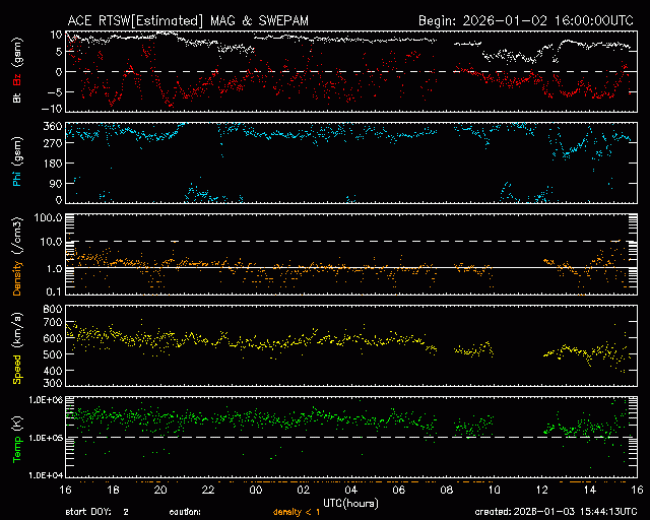Click the start DOY: 2 label
Viewport: 650px width, 520px height.
point(97,513)
